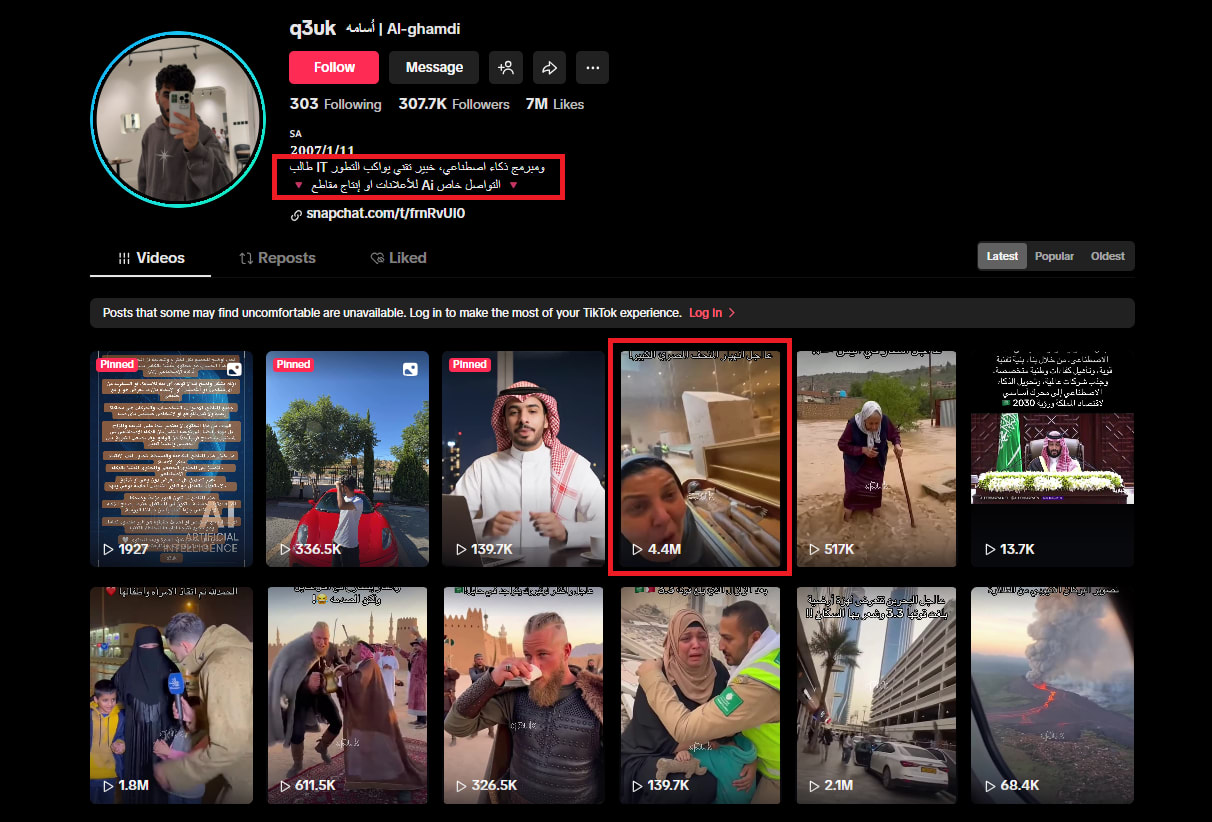This screenshot has width=1212, height=822.
Task: Click the photo-carousel icon on the red car post
Action: [410, 369]
